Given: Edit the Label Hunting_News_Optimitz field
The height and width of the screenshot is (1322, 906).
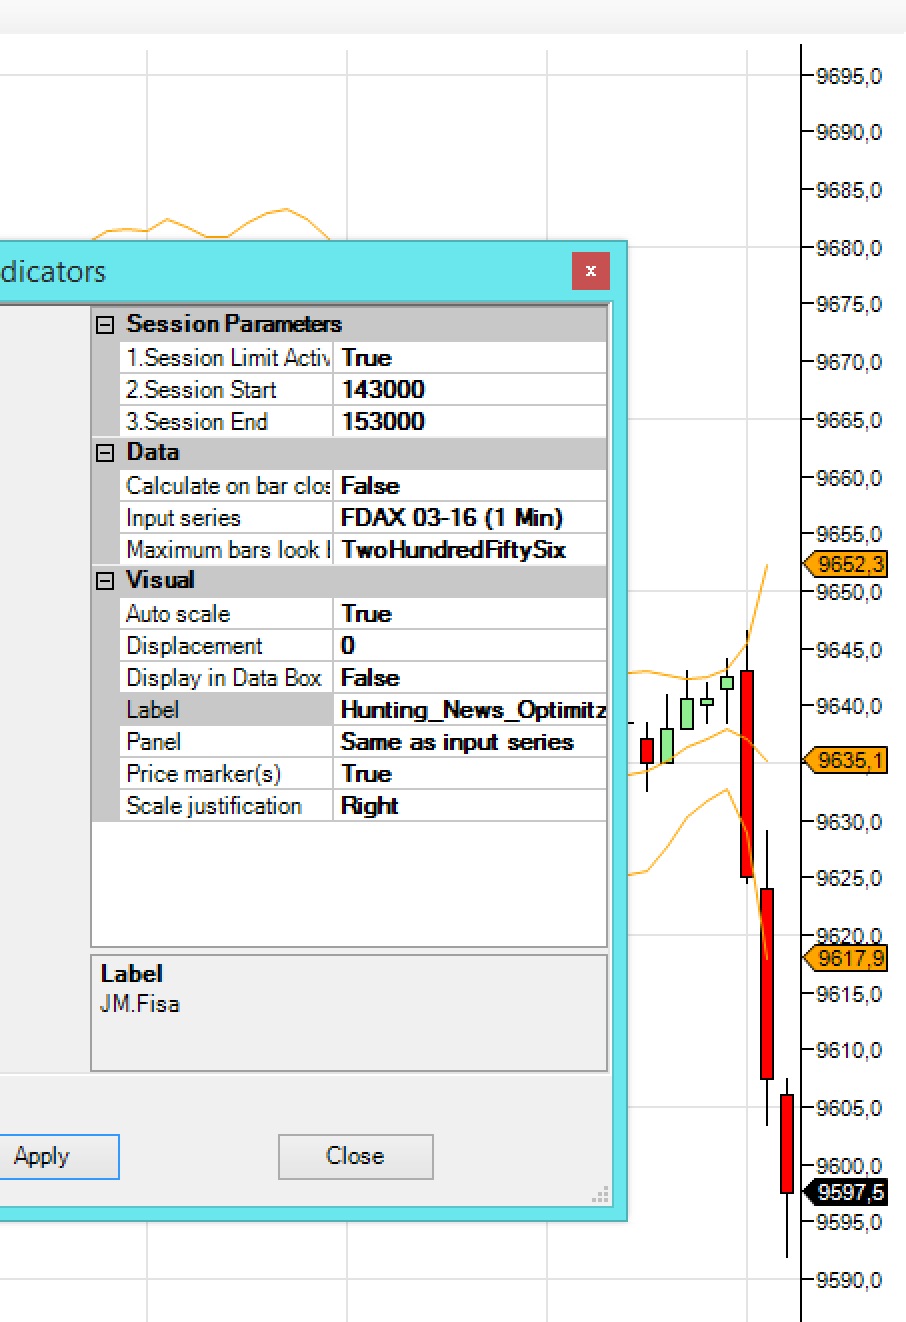Looking at the screenshot, I should (469, 710).
